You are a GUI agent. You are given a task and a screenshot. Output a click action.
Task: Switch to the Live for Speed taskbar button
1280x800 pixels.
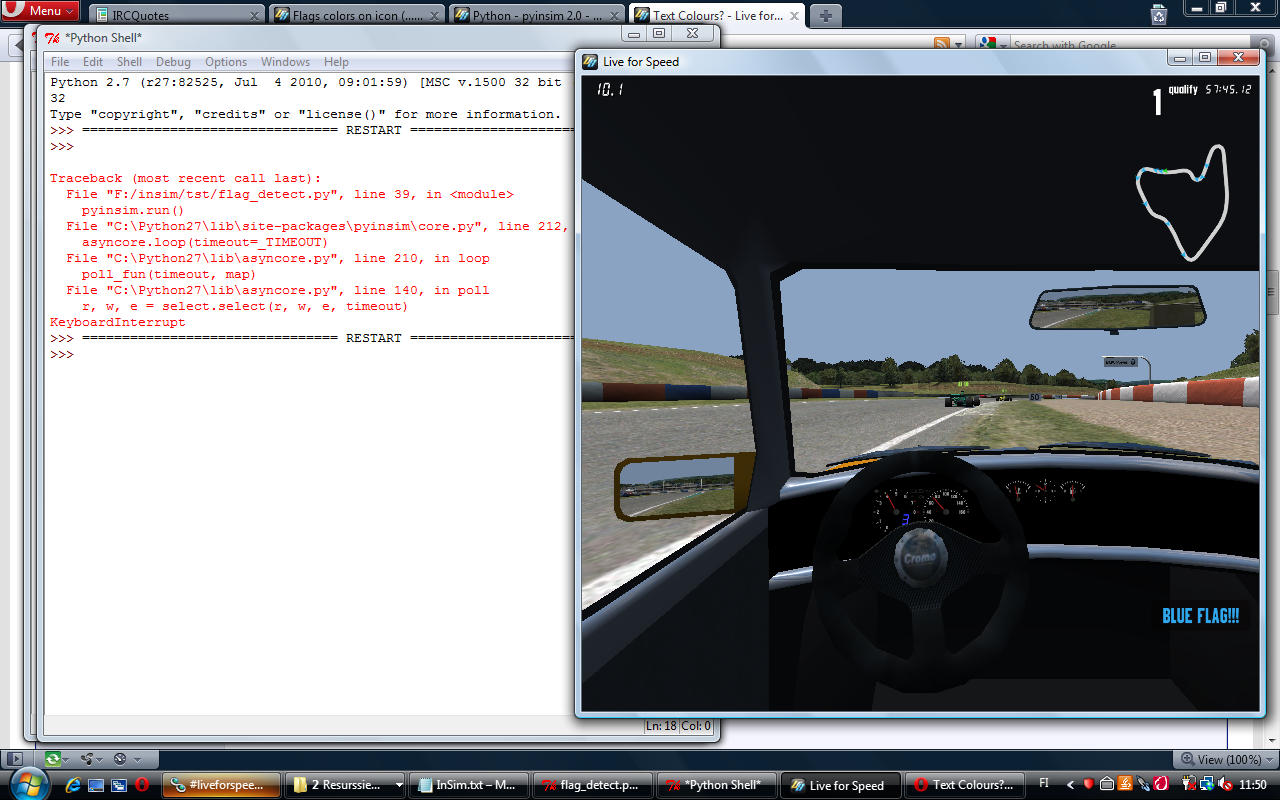click(840, 785)
